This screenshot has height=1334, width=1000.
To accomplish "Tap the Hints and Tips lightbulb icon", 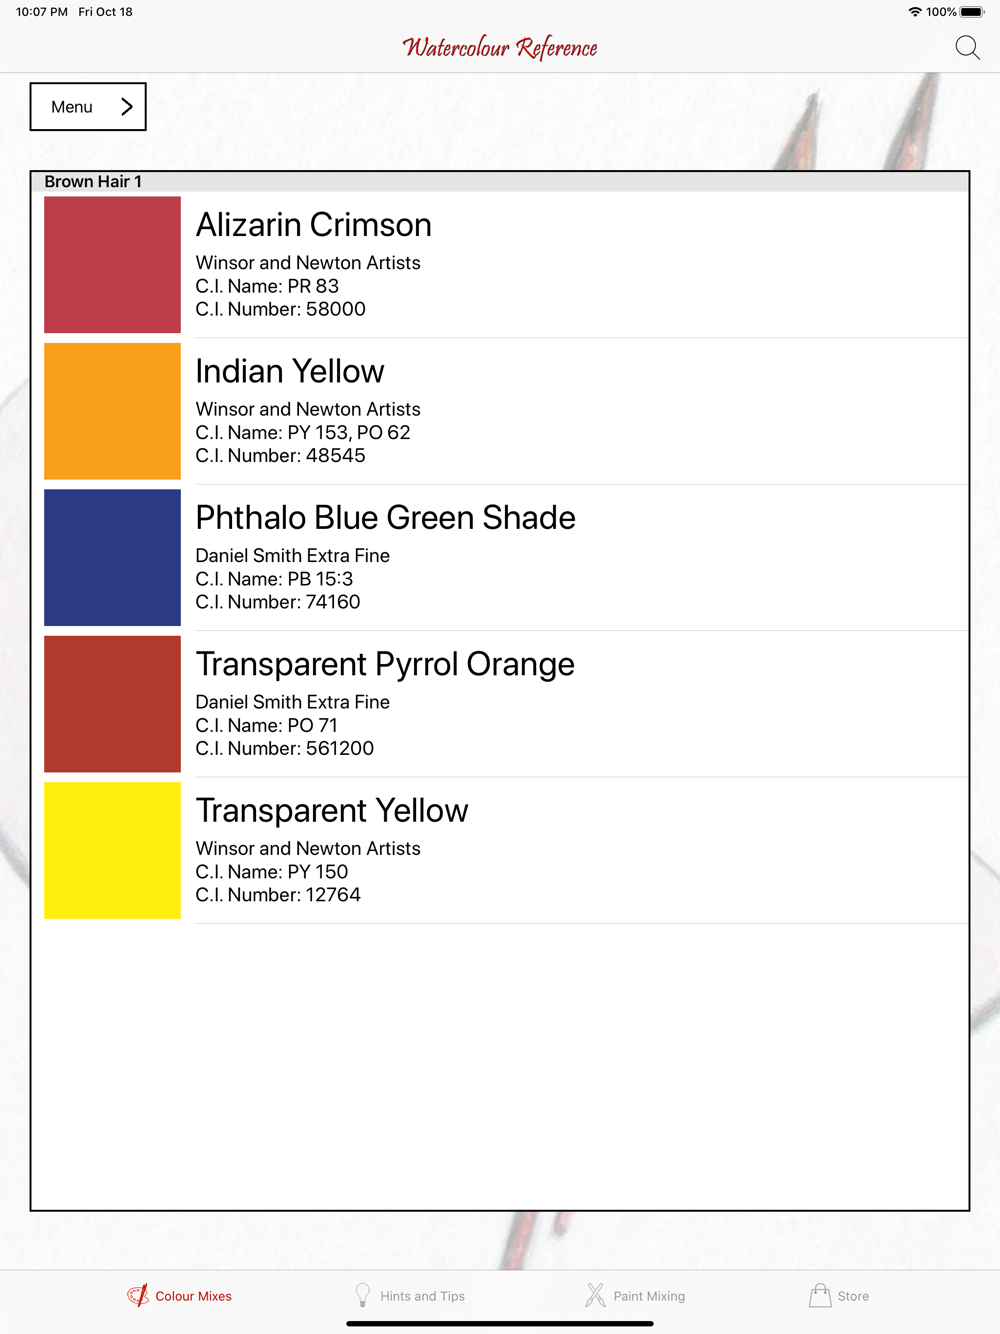I will 363,1295.
